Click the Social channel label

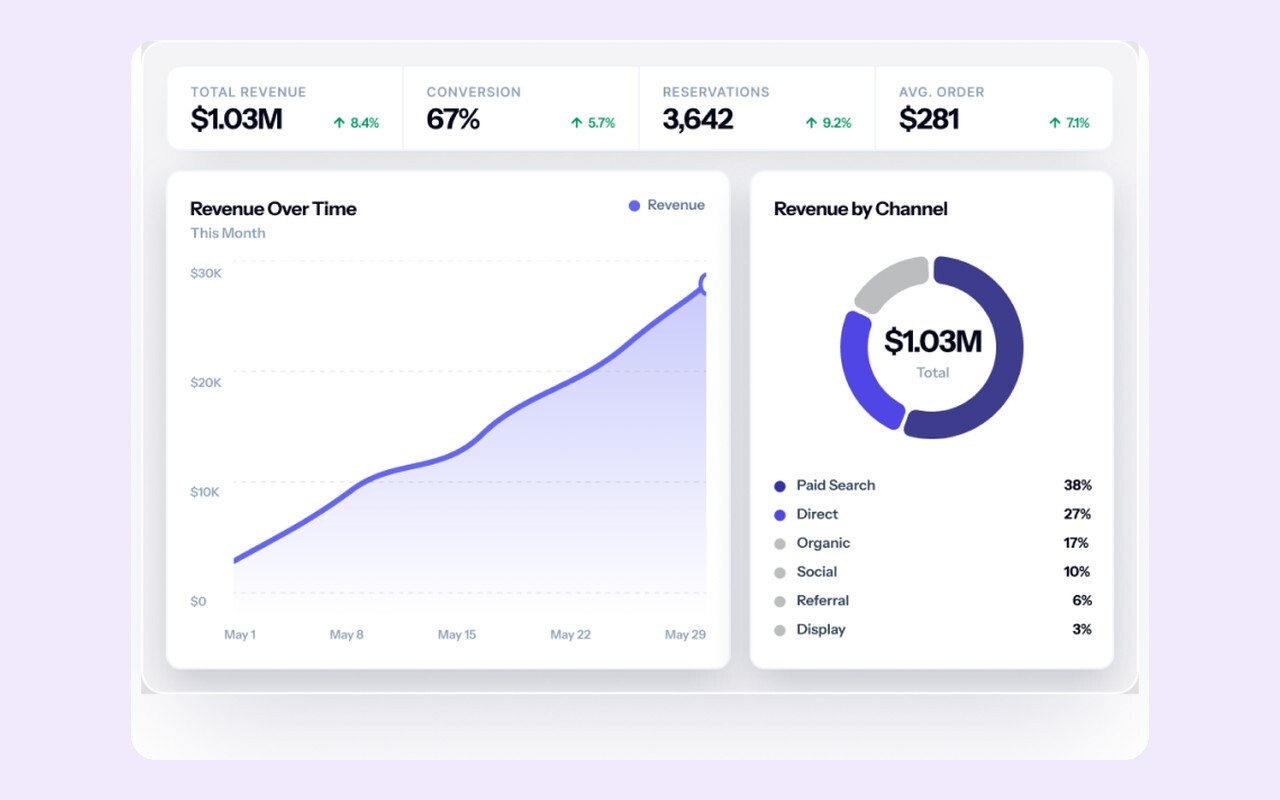[817, 572]
